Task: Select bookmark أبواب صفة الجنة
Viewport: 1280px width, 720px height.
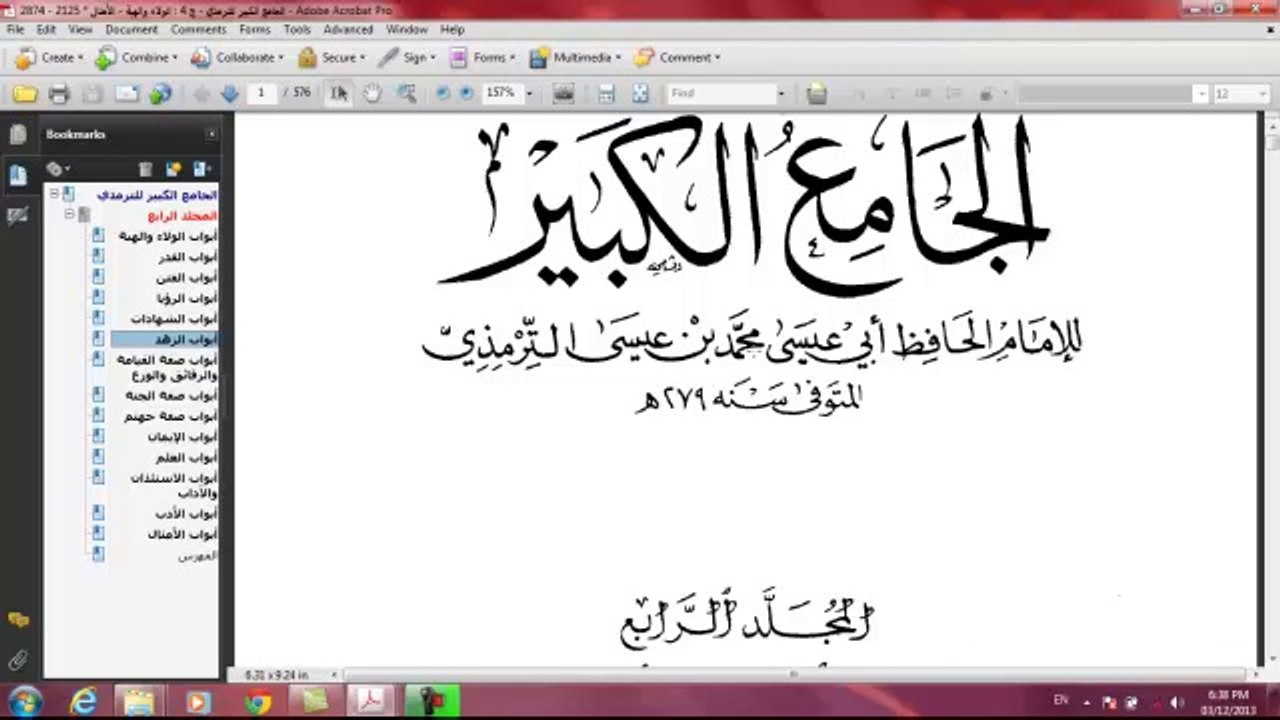Action: tap(171, 395)
